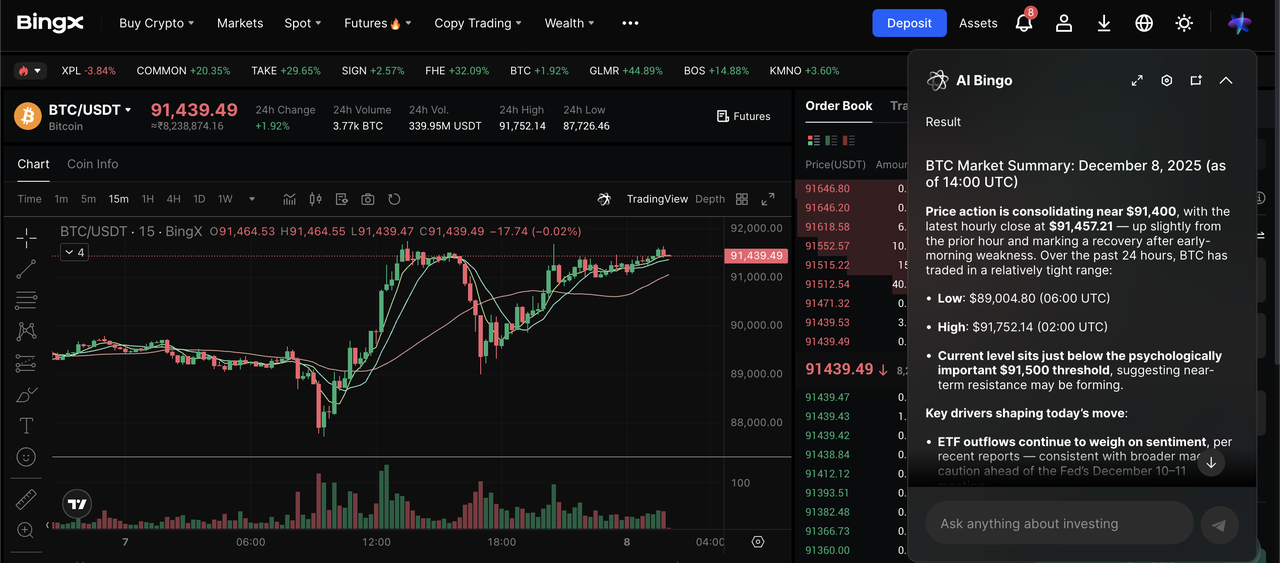
Task: Select the trend line drawing tool
Action: [27, 267]
